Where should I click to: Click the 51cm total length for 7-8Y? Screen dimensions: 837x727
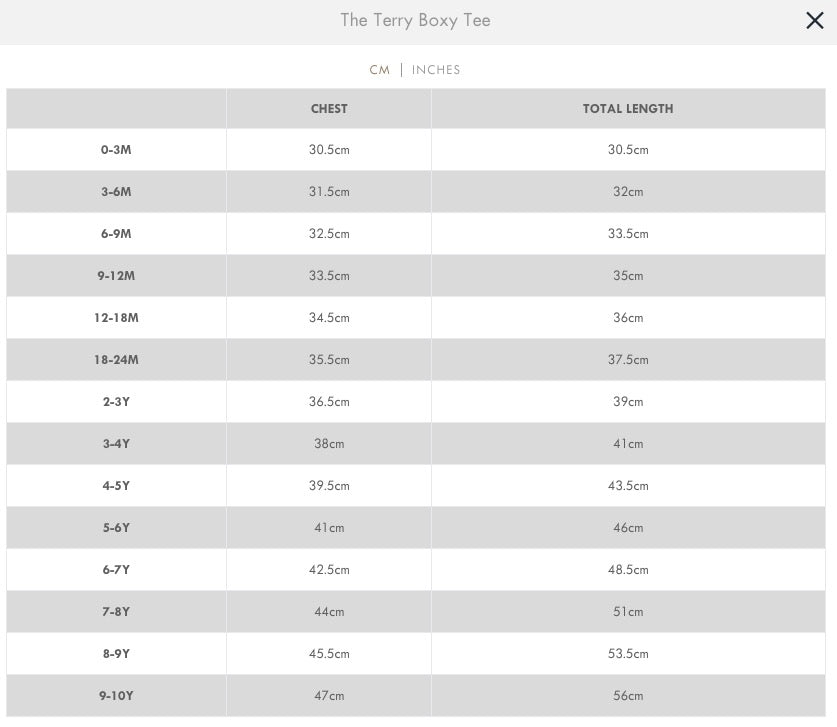click(628, 612)
